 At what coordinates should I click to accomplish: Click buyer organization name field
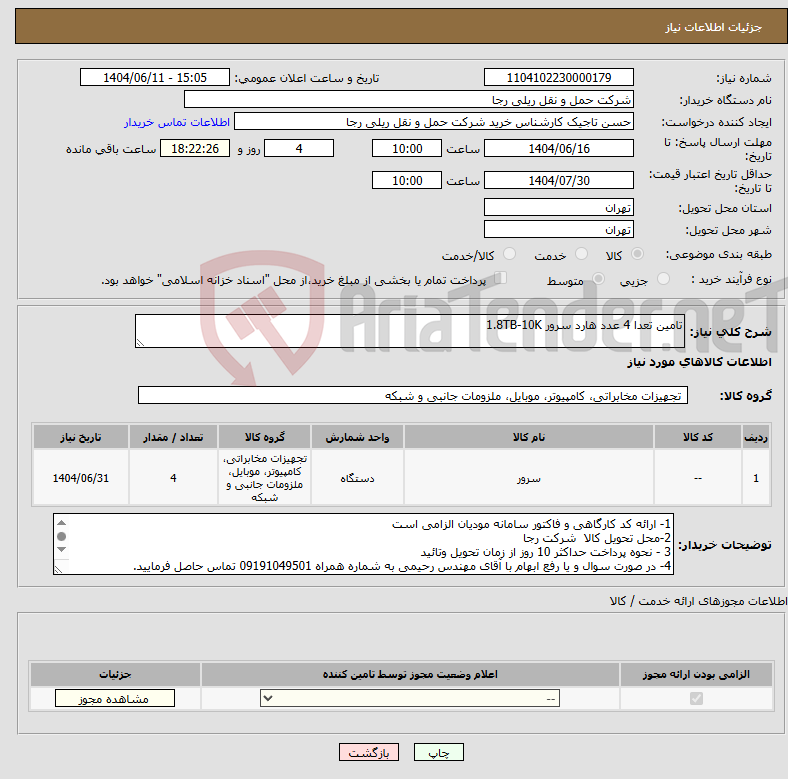click(x=409, y=100)
